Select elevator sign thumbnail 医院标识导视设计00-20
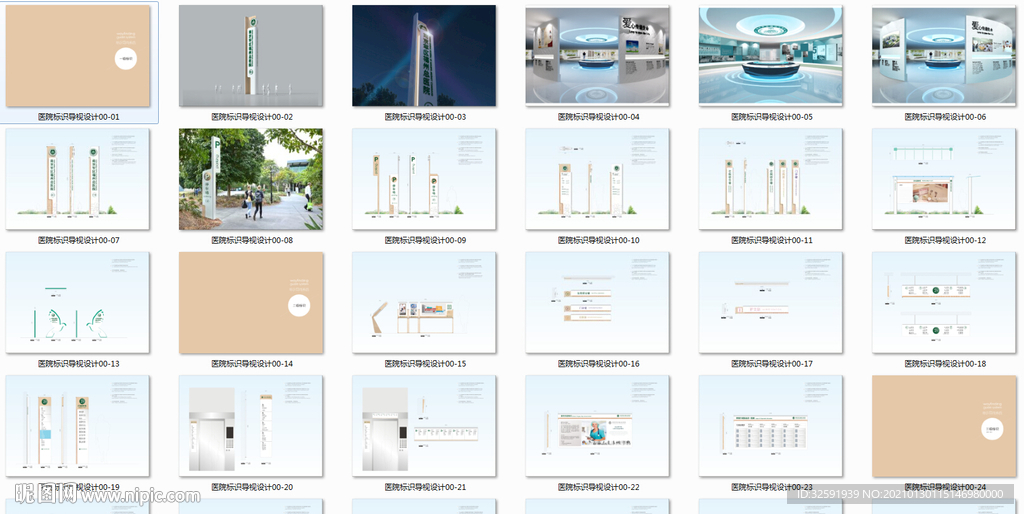The image size is (1024, 514). click(251, 427)
